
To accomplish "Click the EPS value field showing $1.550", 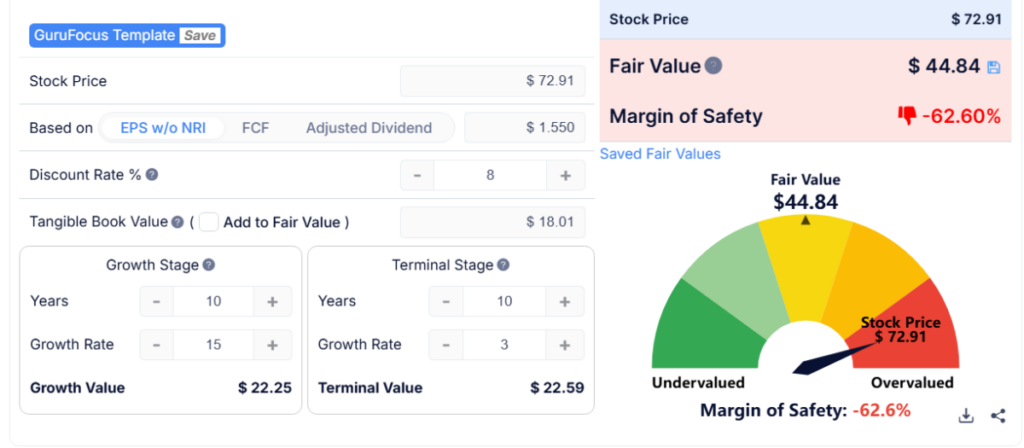I will [525, 128].
